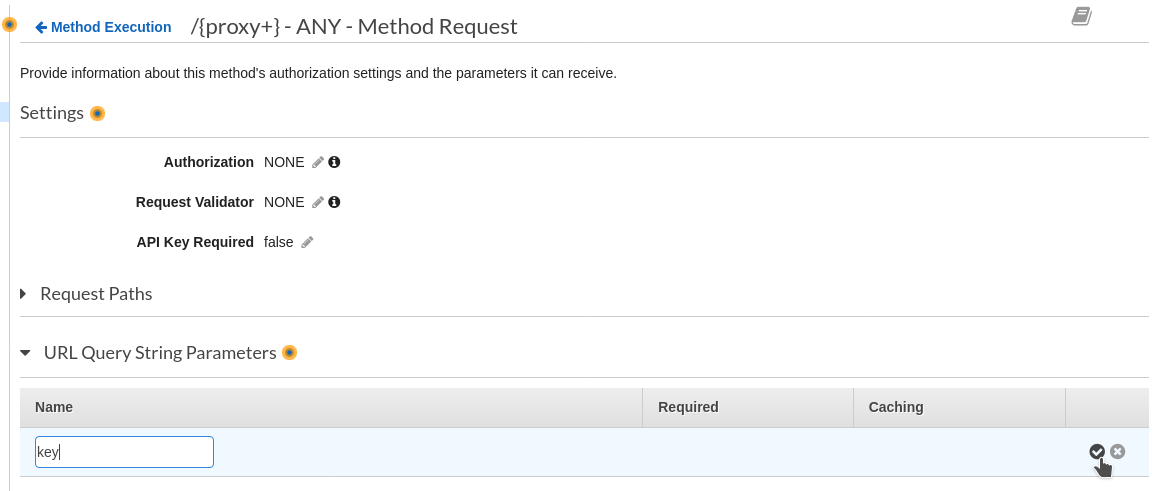The height and width of the screenshot is (491, 1153).
Task: Click the Caching column header
Action: click(896, 407)
